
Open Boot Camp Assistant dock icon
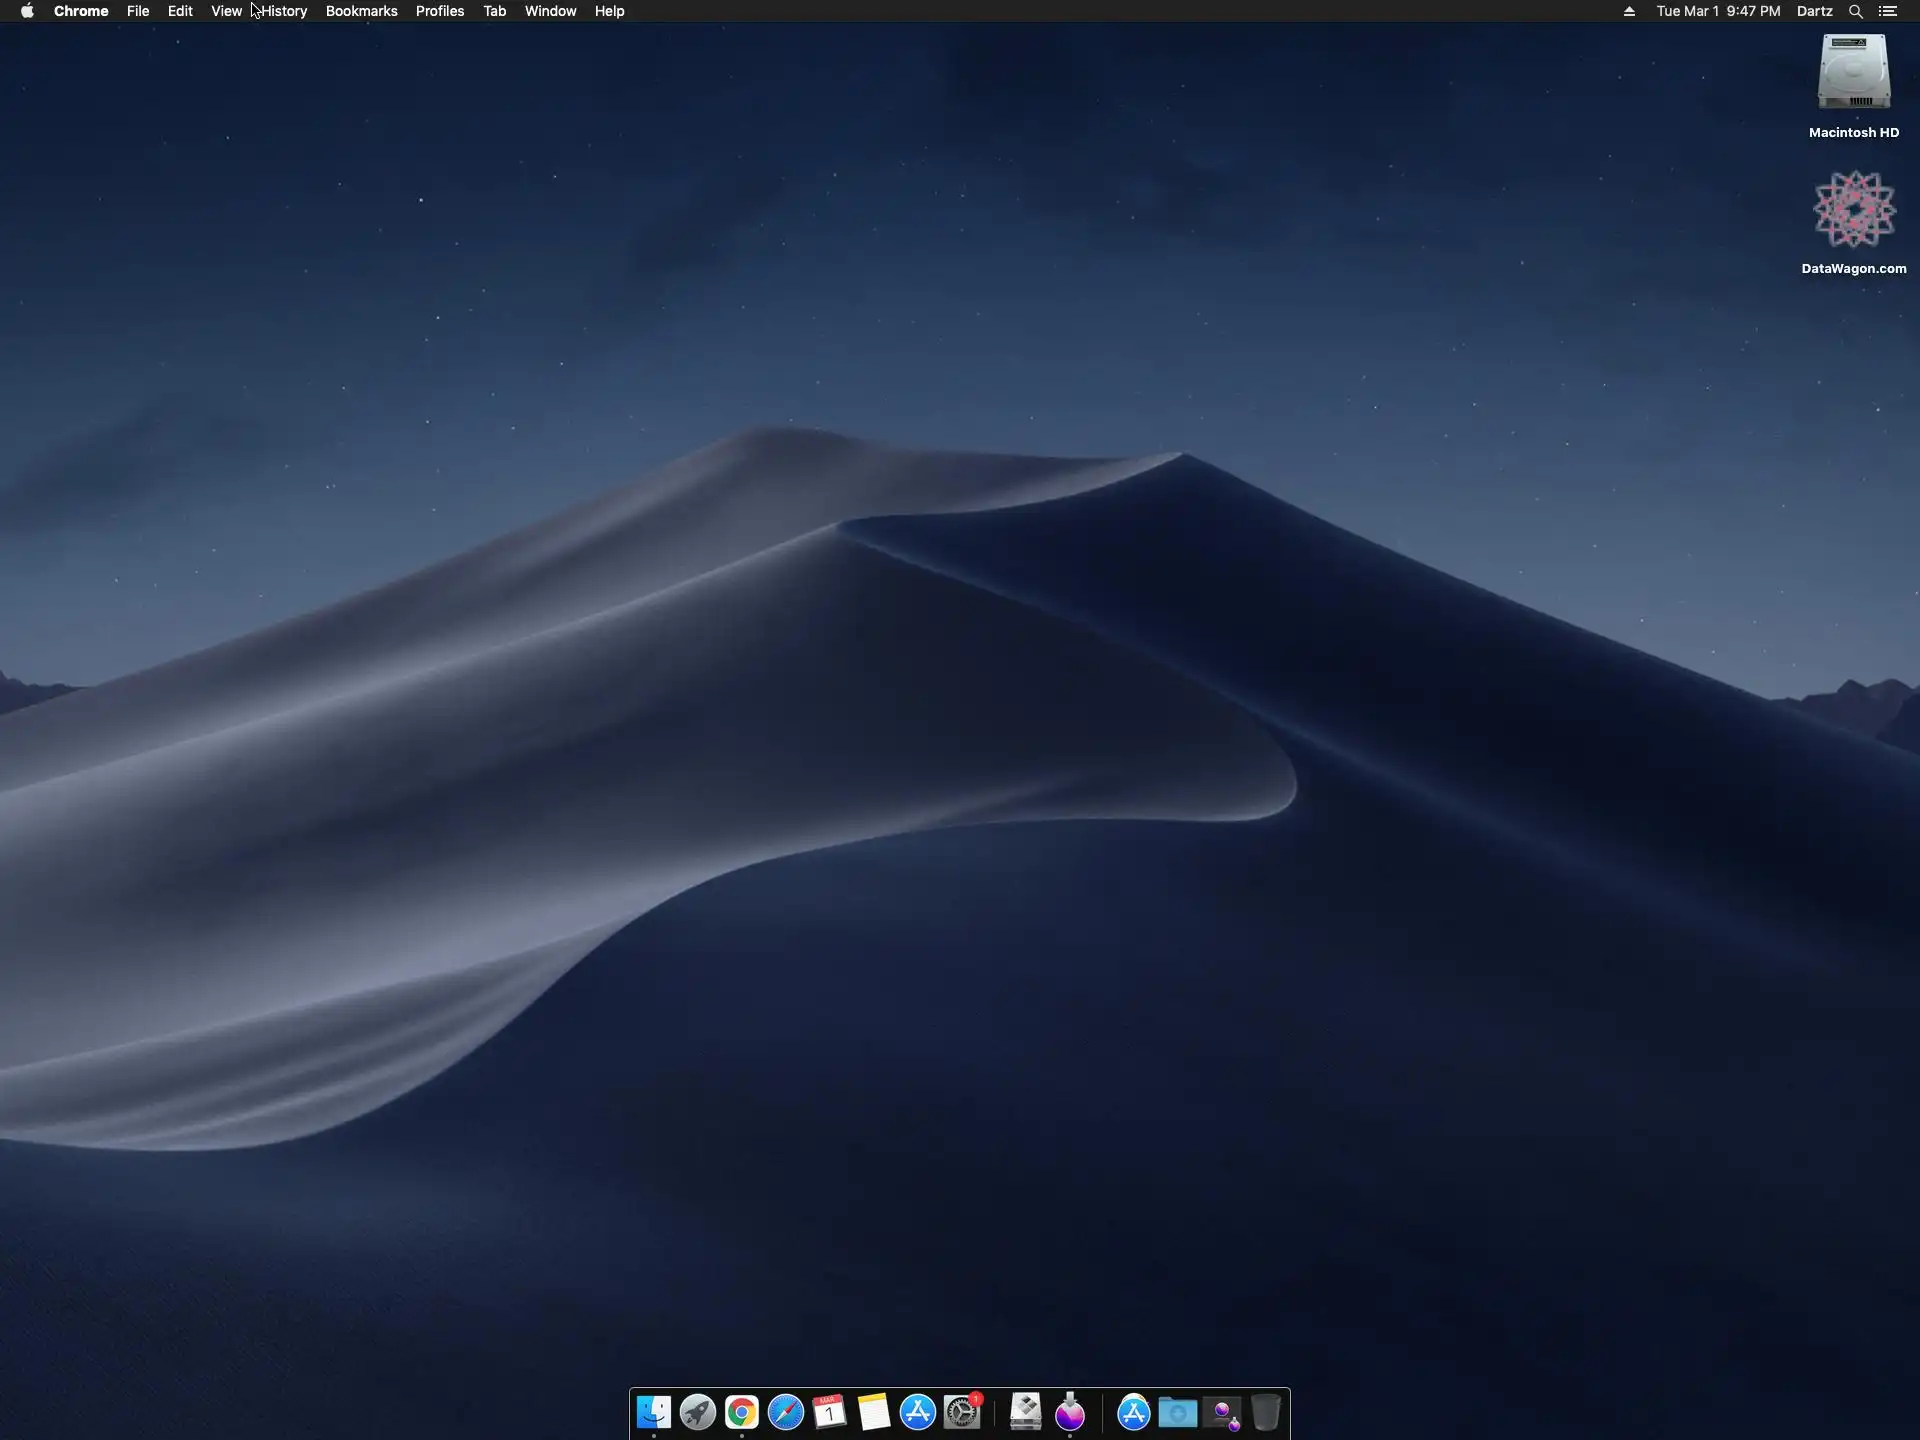click(1026, 1412)
